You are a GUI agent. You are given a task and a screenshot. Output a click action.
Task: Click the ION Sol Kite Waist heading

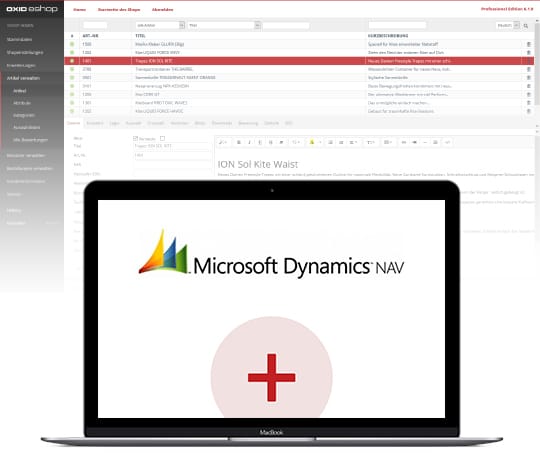pyautogui.click(x=258, y=164)
